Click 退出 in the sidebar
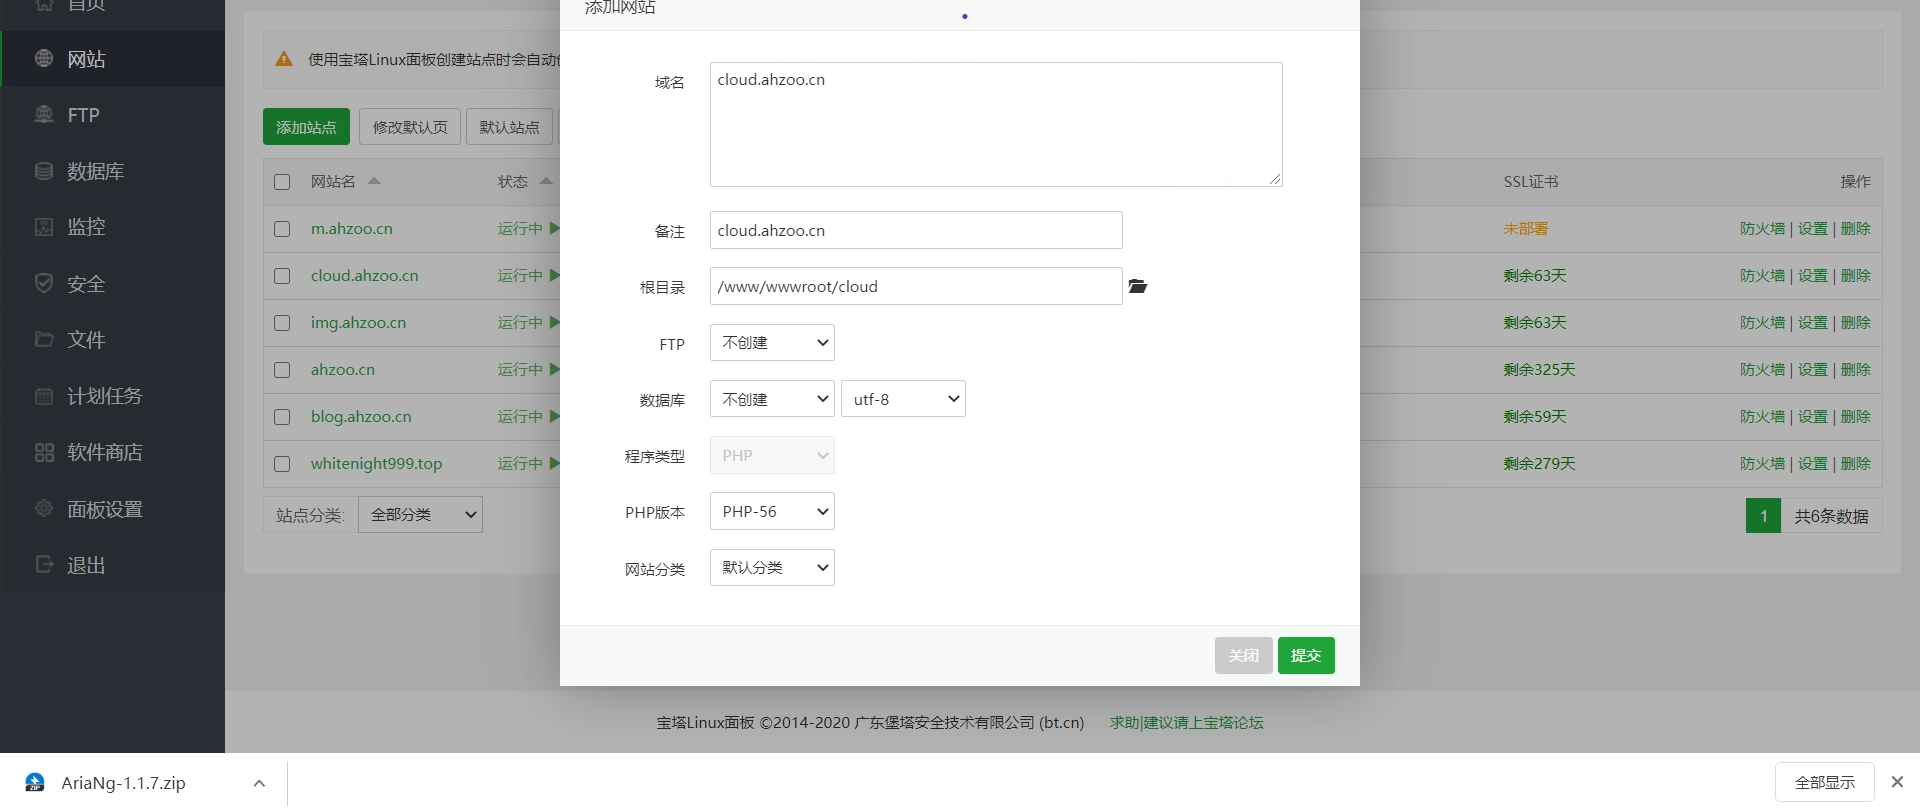 pos(112,565)
